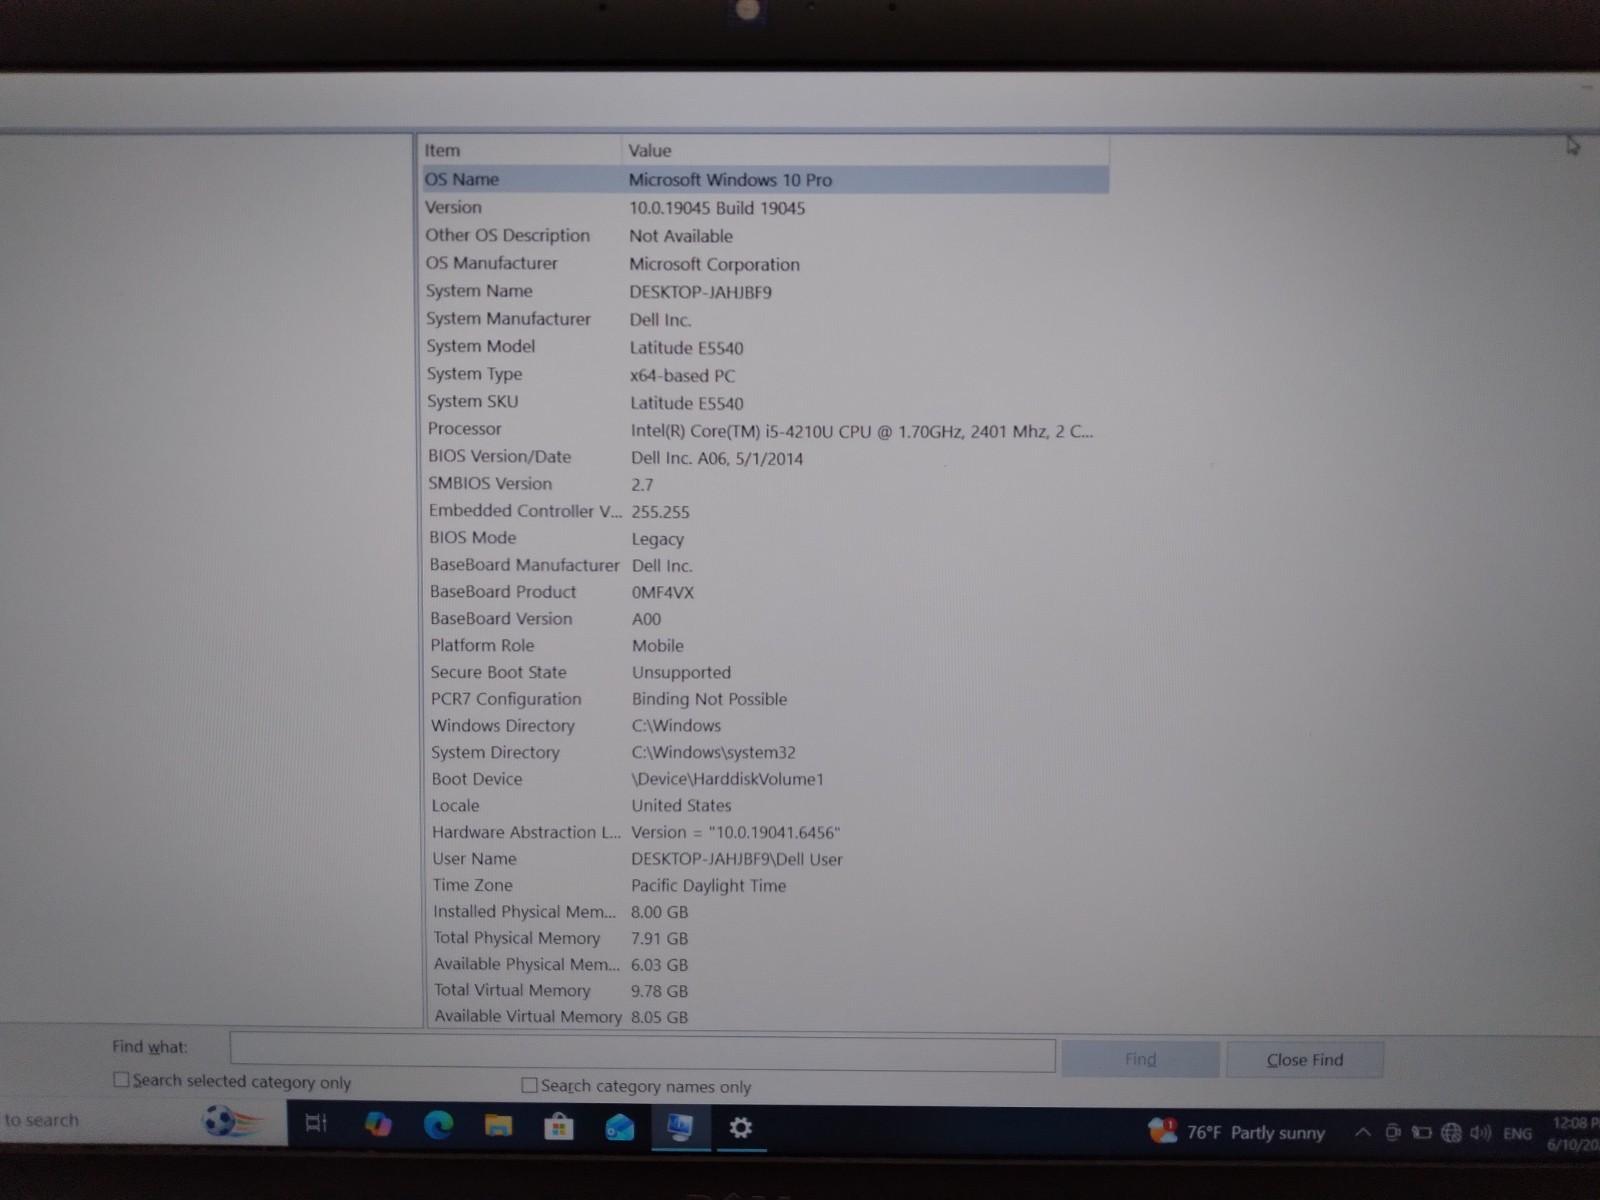Click the 'Find what' text field
The width and height of the screenshot is (1600, 1200).
[x=642, y=1054]
